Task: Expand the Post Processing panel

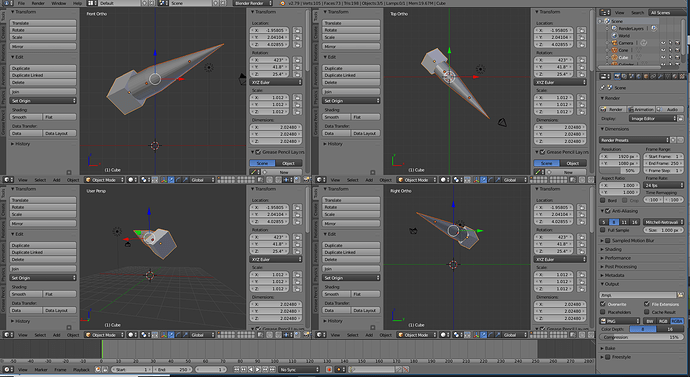Action: pos(620,267)
